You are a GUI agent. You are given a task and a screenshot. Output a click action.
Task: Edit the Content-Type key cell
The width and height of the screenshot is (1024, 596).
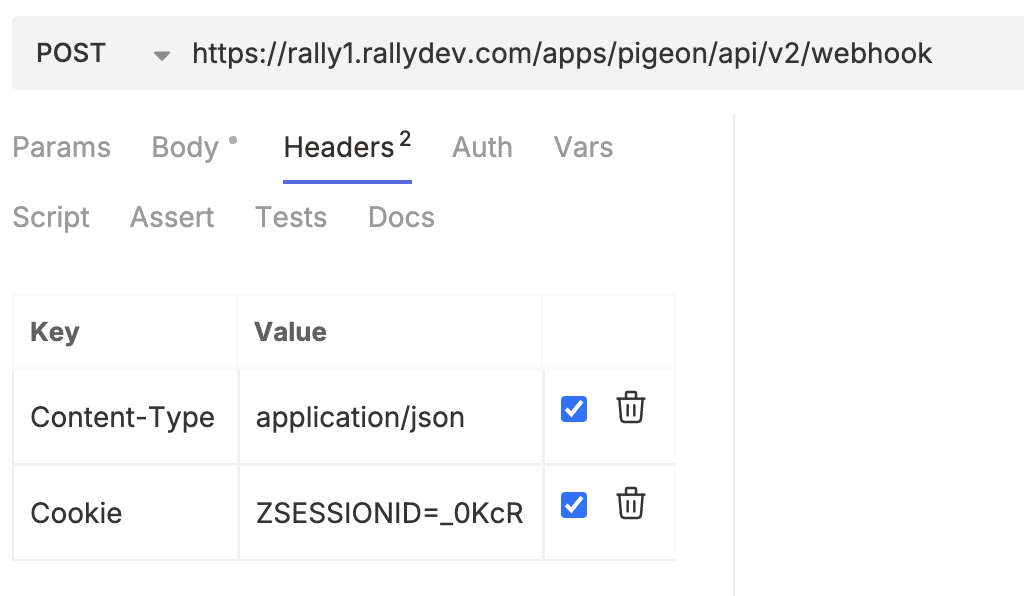[x=123, y=417]
